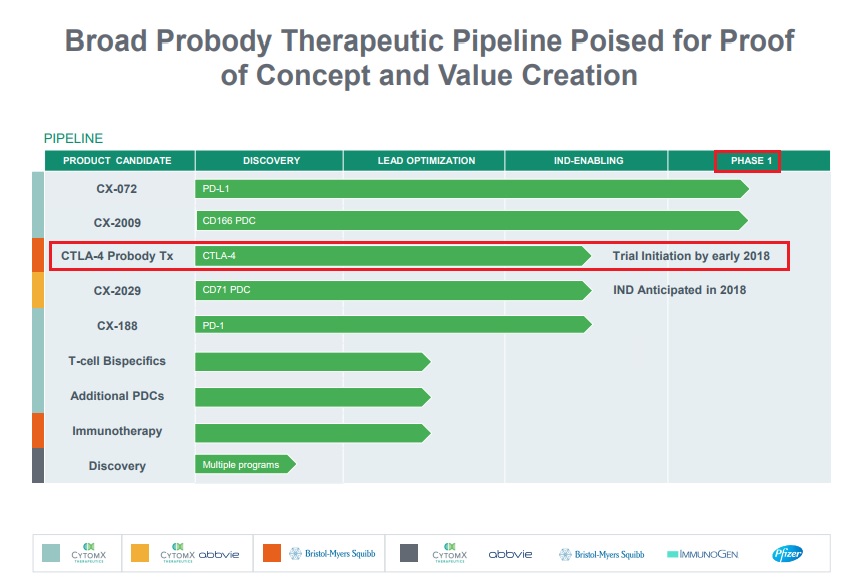Click the CD166 PDC progress bar

[470, 220]
